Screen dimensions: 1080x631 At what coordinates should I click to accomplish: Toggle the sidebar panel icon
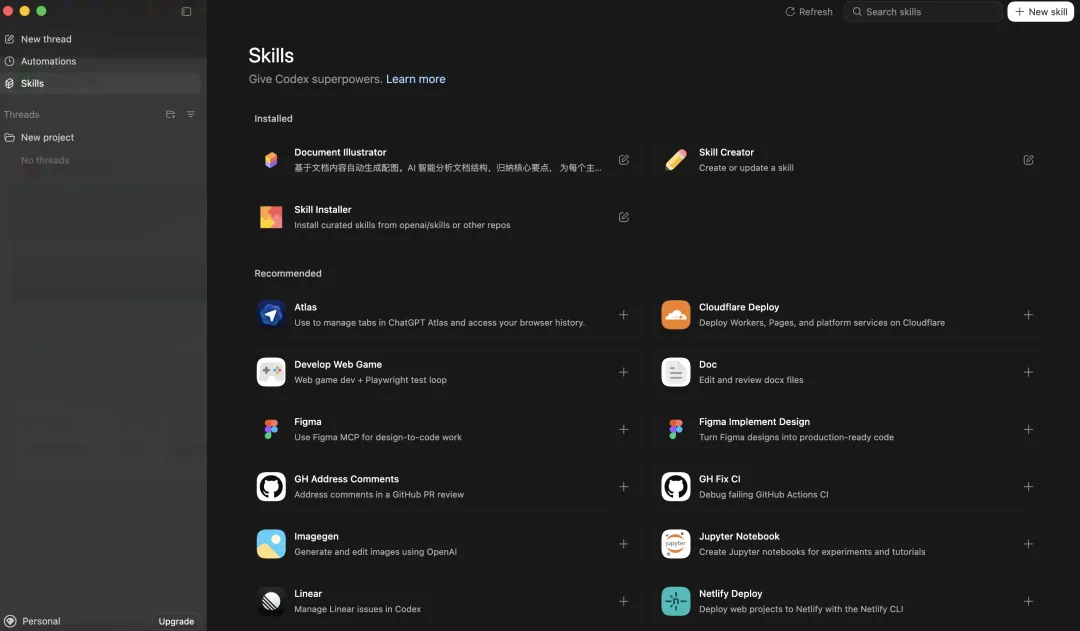pyautogui.click(x=186, y=12)
